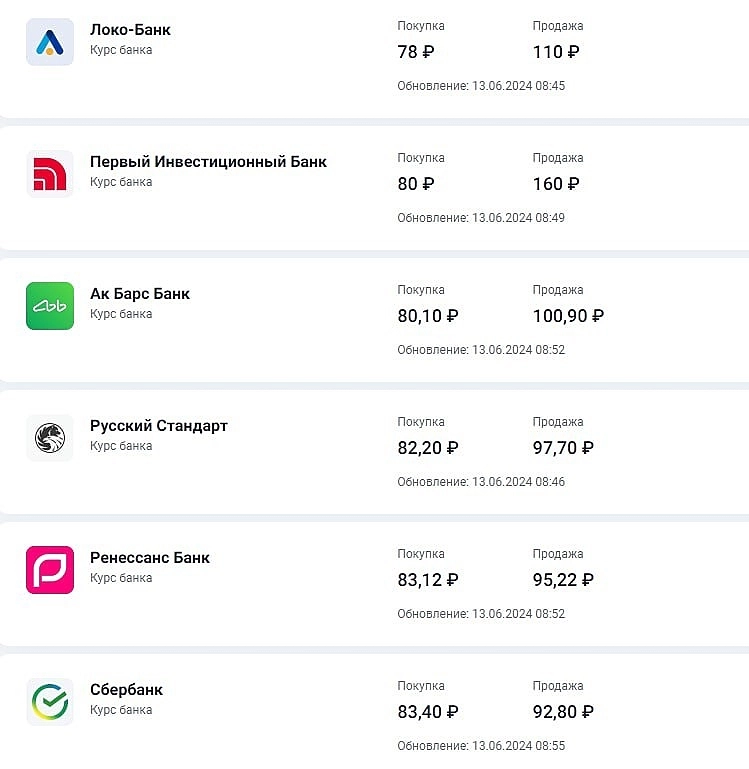Click the Первый Инвестиционный Банк red logo
The width and height of the screenshot is (749, 769).
[x=50, y=174]
